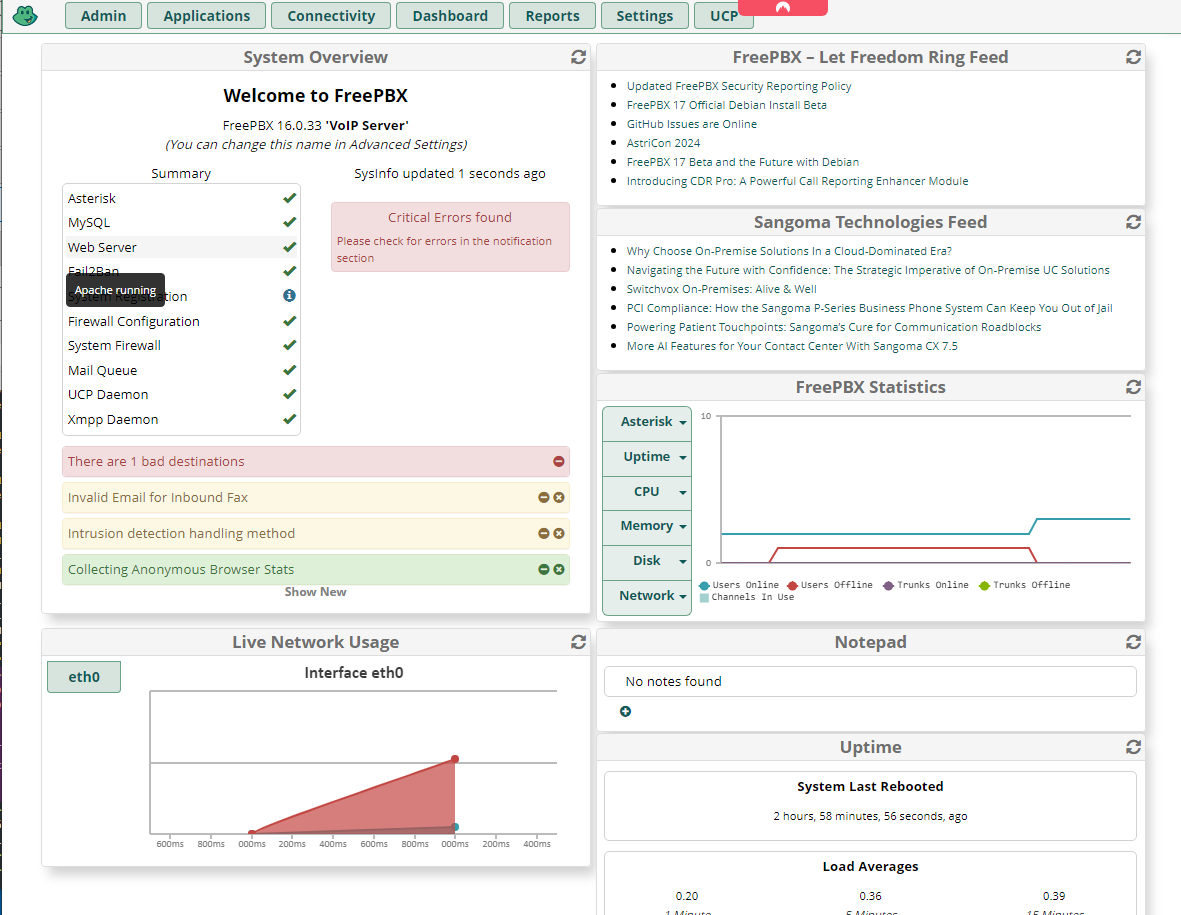
Task: Refresh the System Overview panel
Action: pos(578,57)
